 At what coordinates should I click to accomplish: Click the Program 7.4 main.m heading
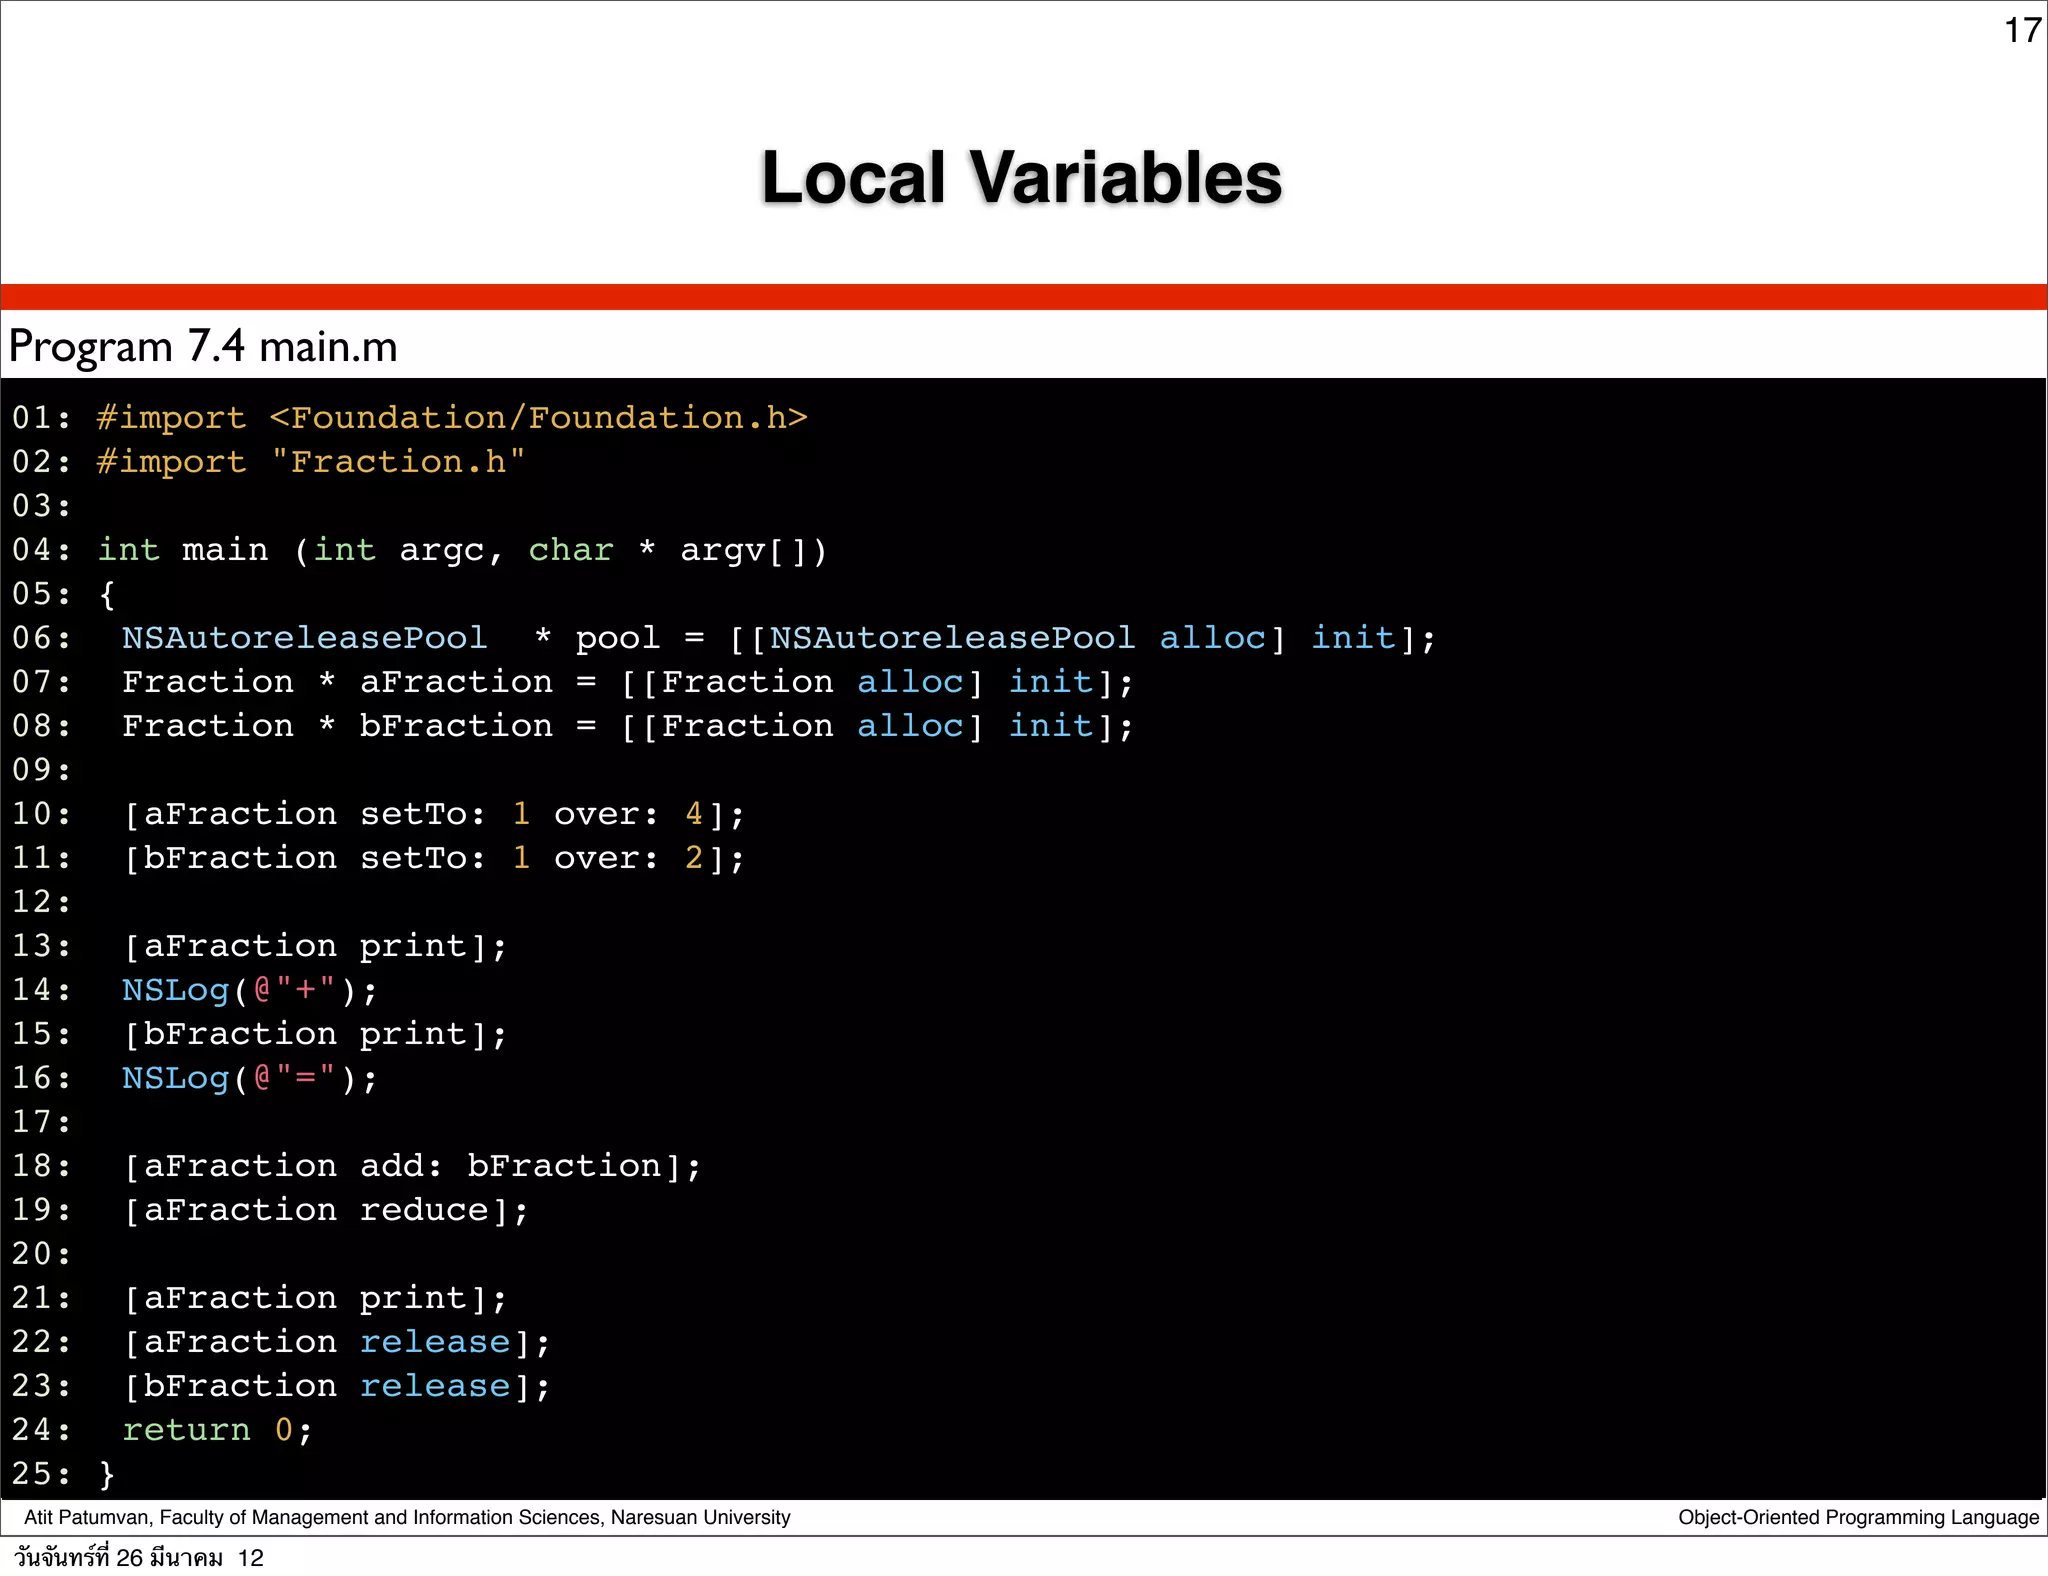203,347
